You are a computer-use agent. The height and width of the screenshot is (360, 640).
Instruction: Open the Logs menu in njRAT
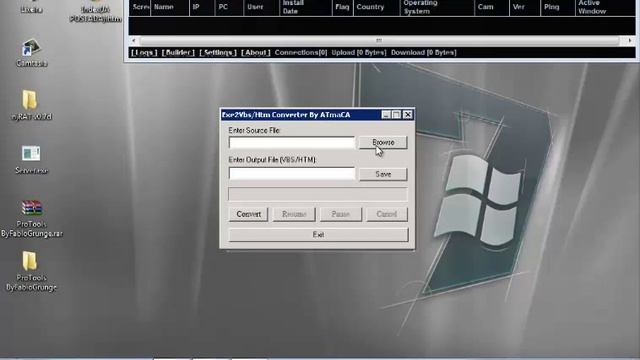(x=144, y=53)
